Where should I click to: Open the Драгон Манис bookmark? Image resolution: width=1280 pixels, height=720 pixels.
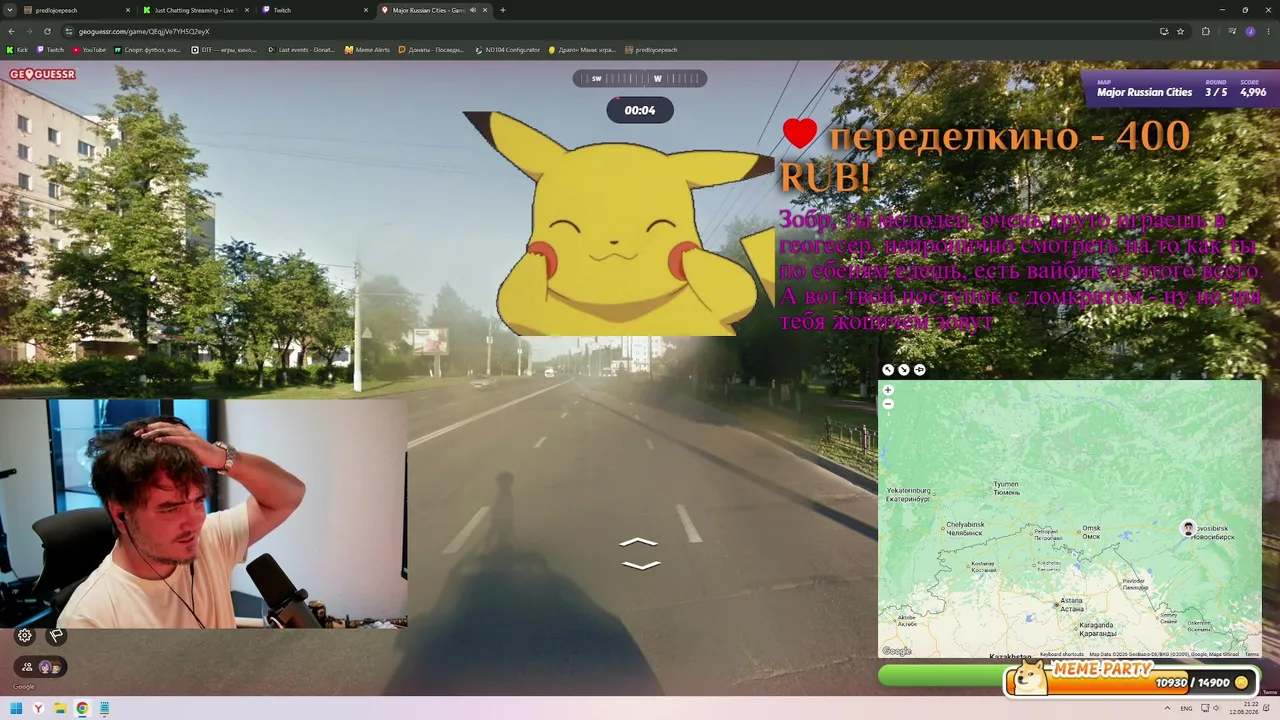click(x=582, y=50)
